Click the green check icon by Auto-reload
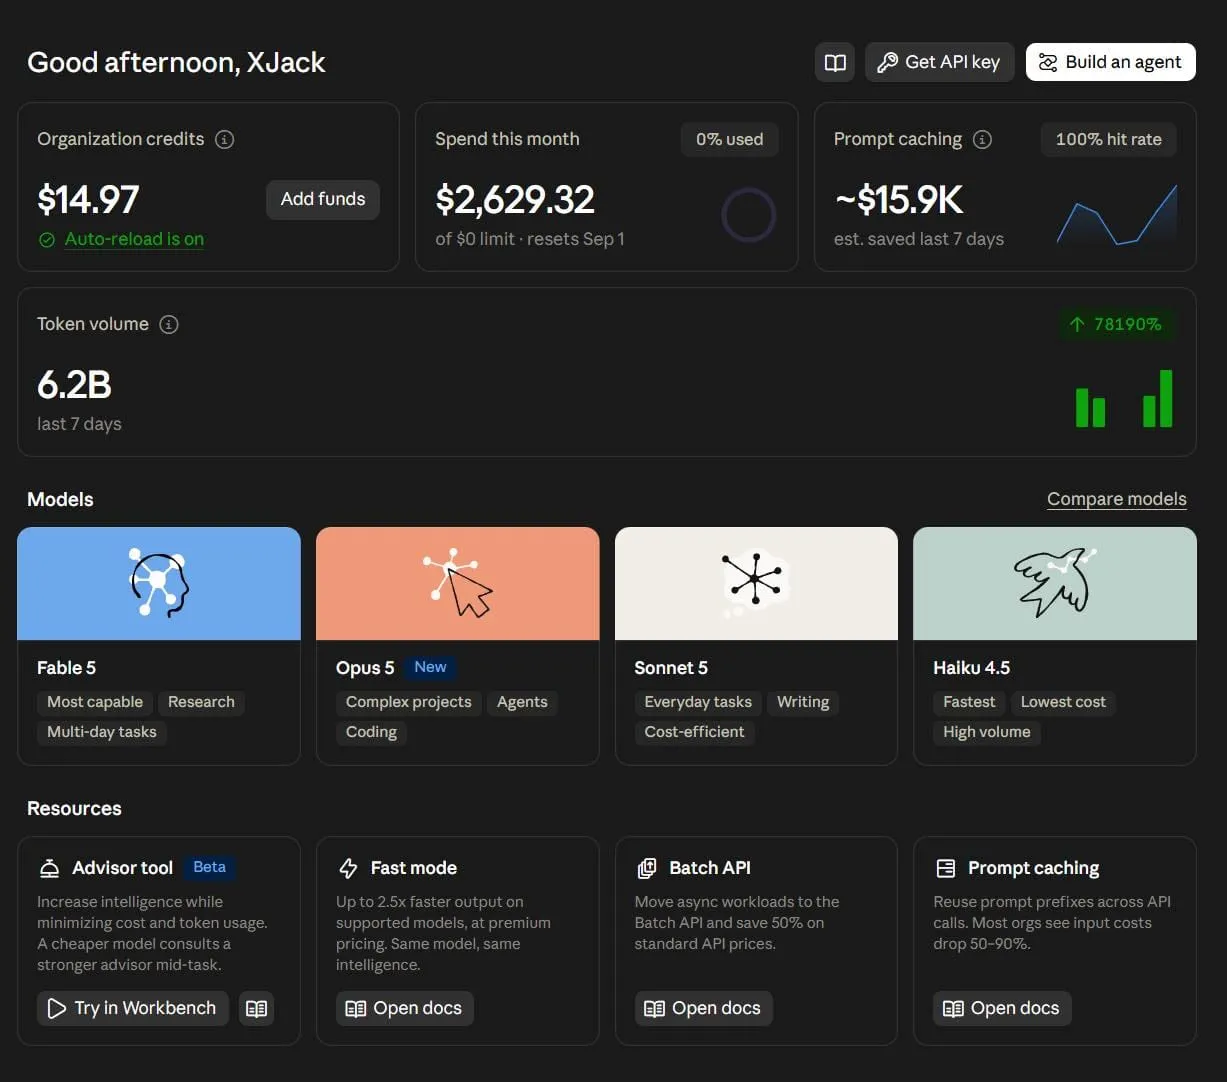Image resolution: width=1227 pixels, height=1082 pixels. click(46, 240)
